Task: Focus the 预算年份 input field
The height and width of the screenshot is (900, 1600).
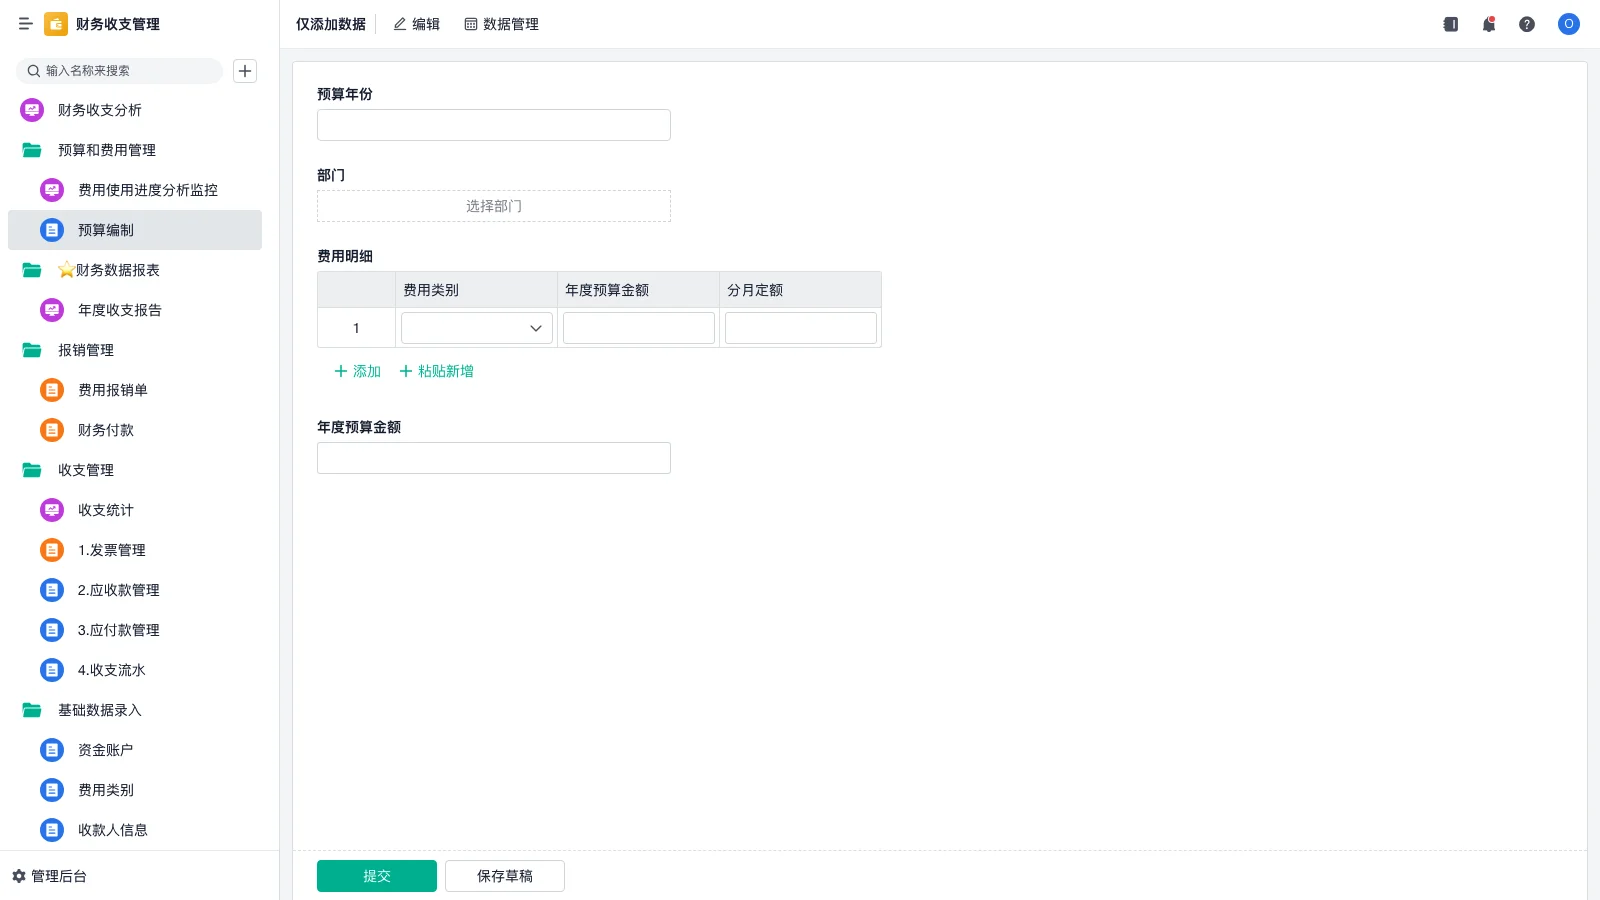Action: tap(494, 125)
